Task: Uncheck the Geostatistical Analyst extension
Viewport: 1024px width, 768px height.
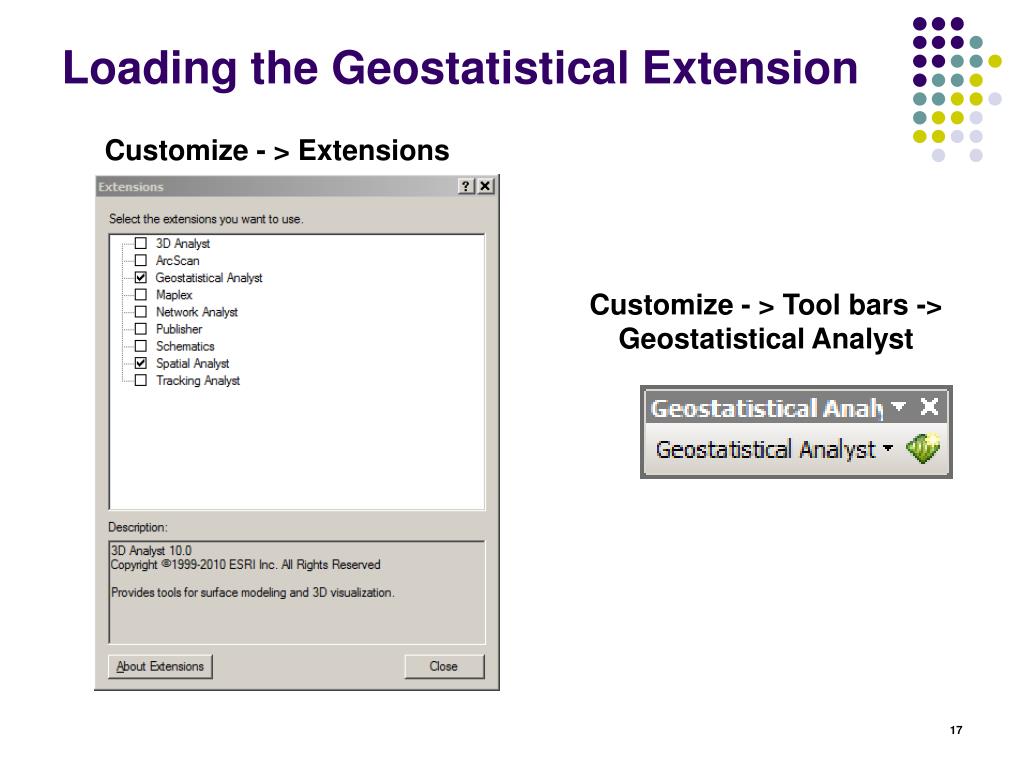Action: point(140,278)
